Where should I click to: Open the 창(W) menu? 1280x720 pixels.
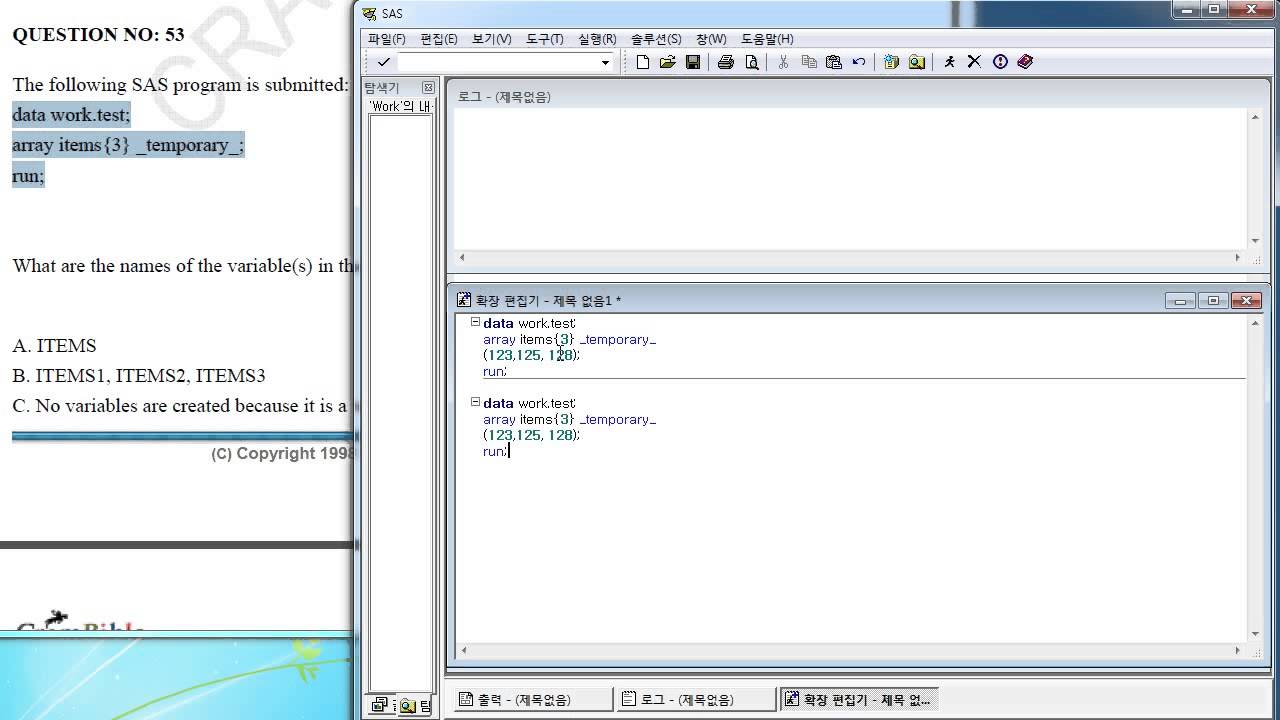[711, 39]
